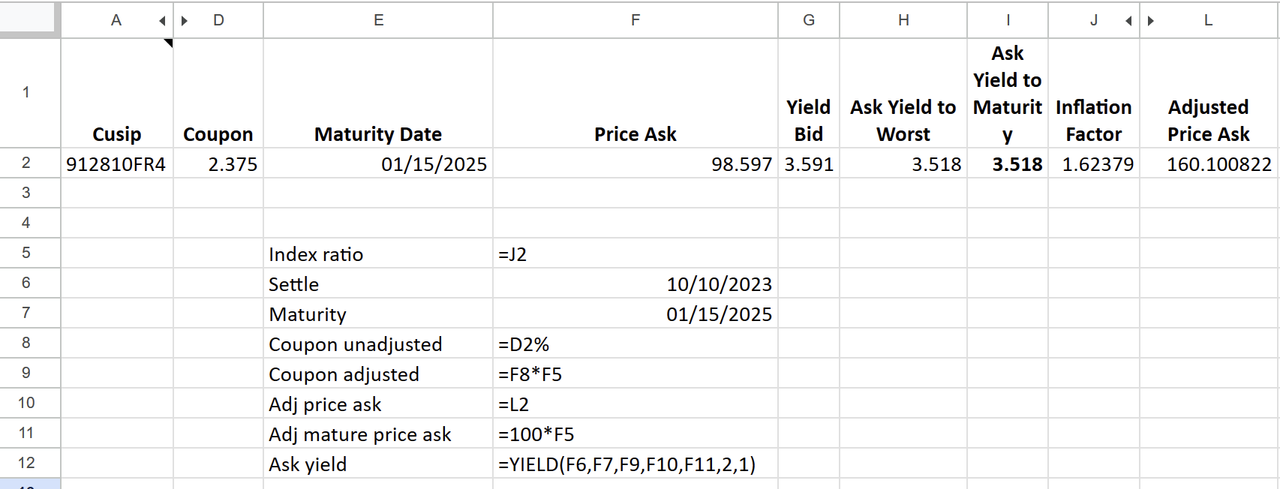Click the Adjusted Price Ask value 160.100822

[1208, 164]
